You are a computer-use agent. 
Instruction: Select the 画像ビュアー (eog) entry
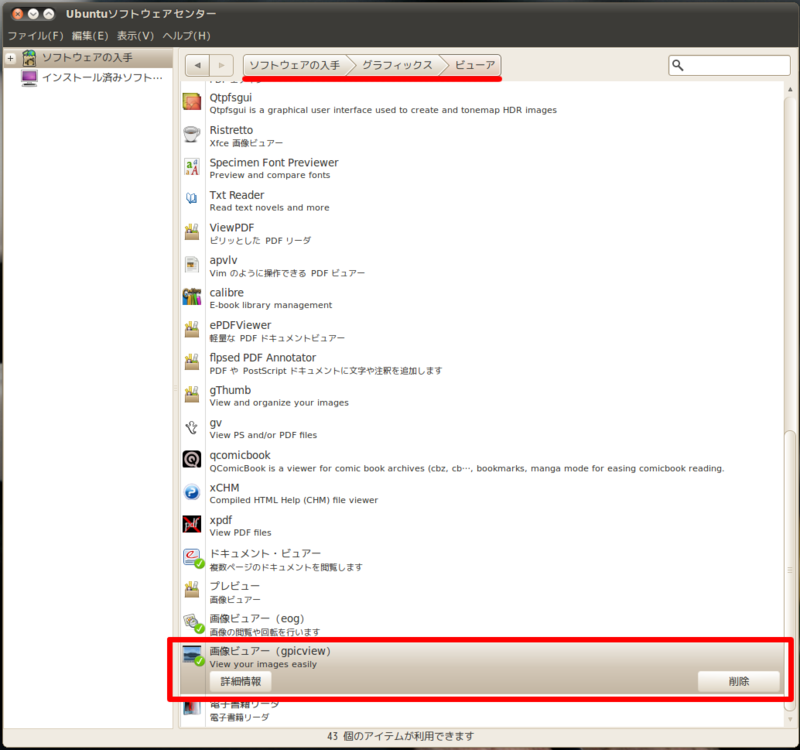point(482,624)
